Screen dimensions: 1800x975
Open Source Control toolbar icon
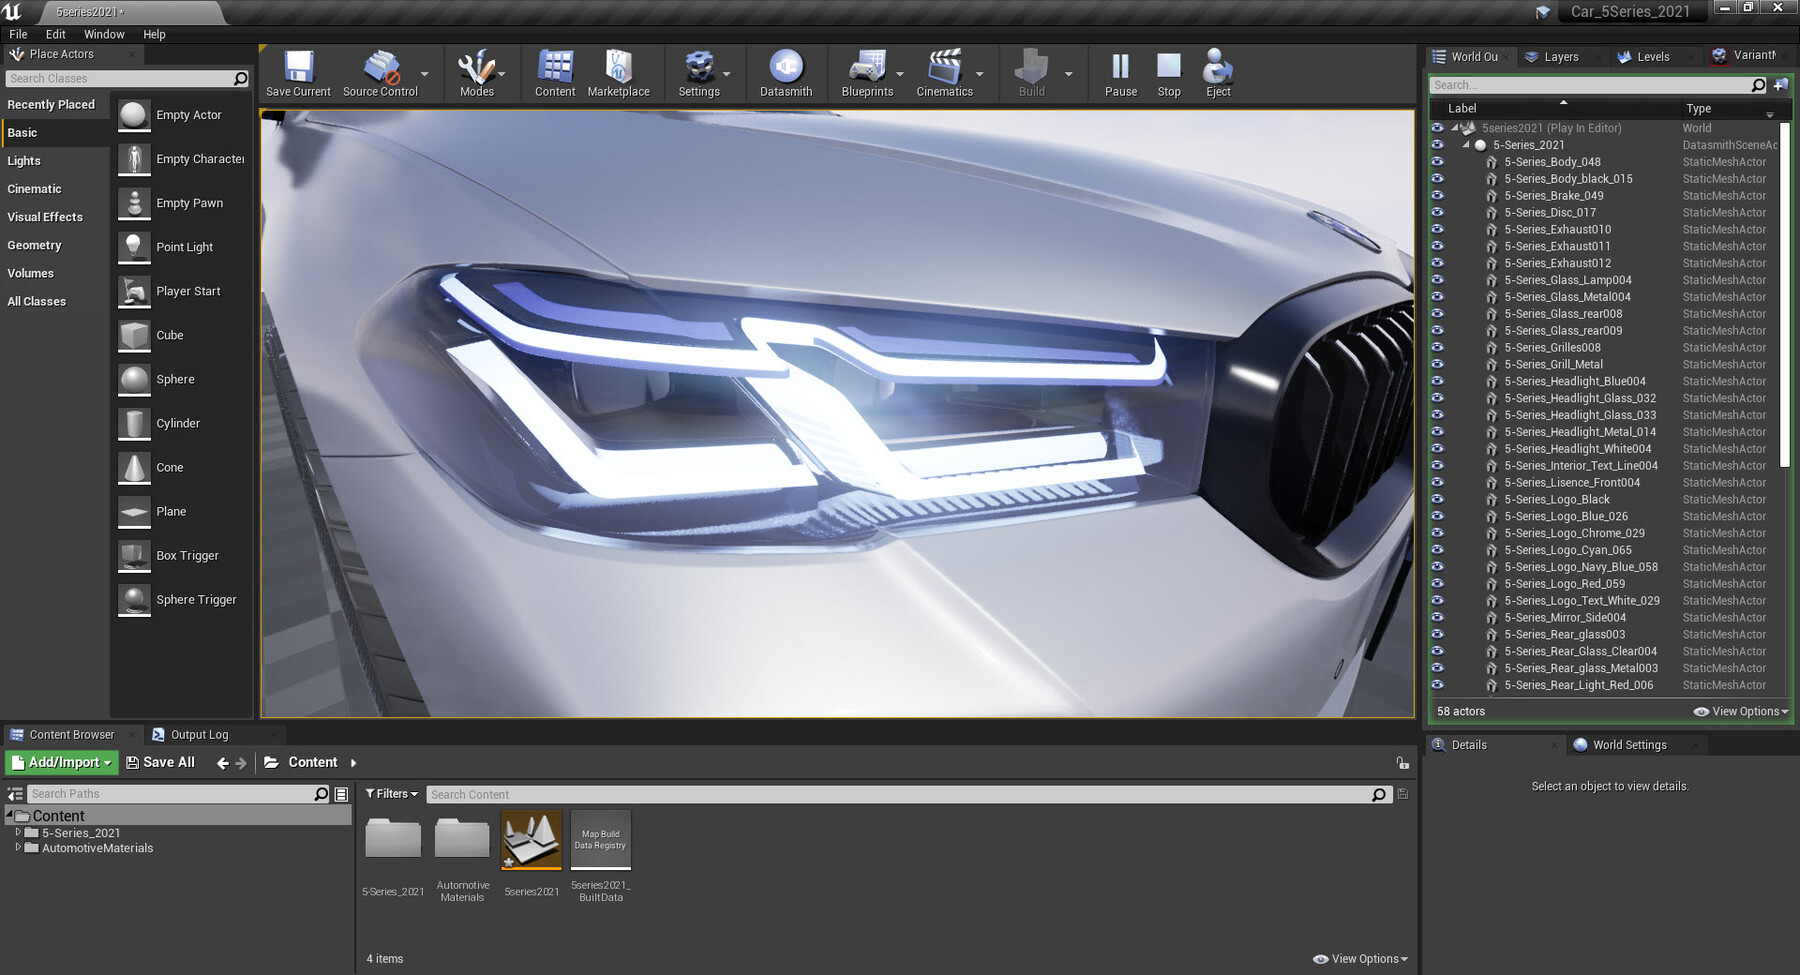click(380, 68)
